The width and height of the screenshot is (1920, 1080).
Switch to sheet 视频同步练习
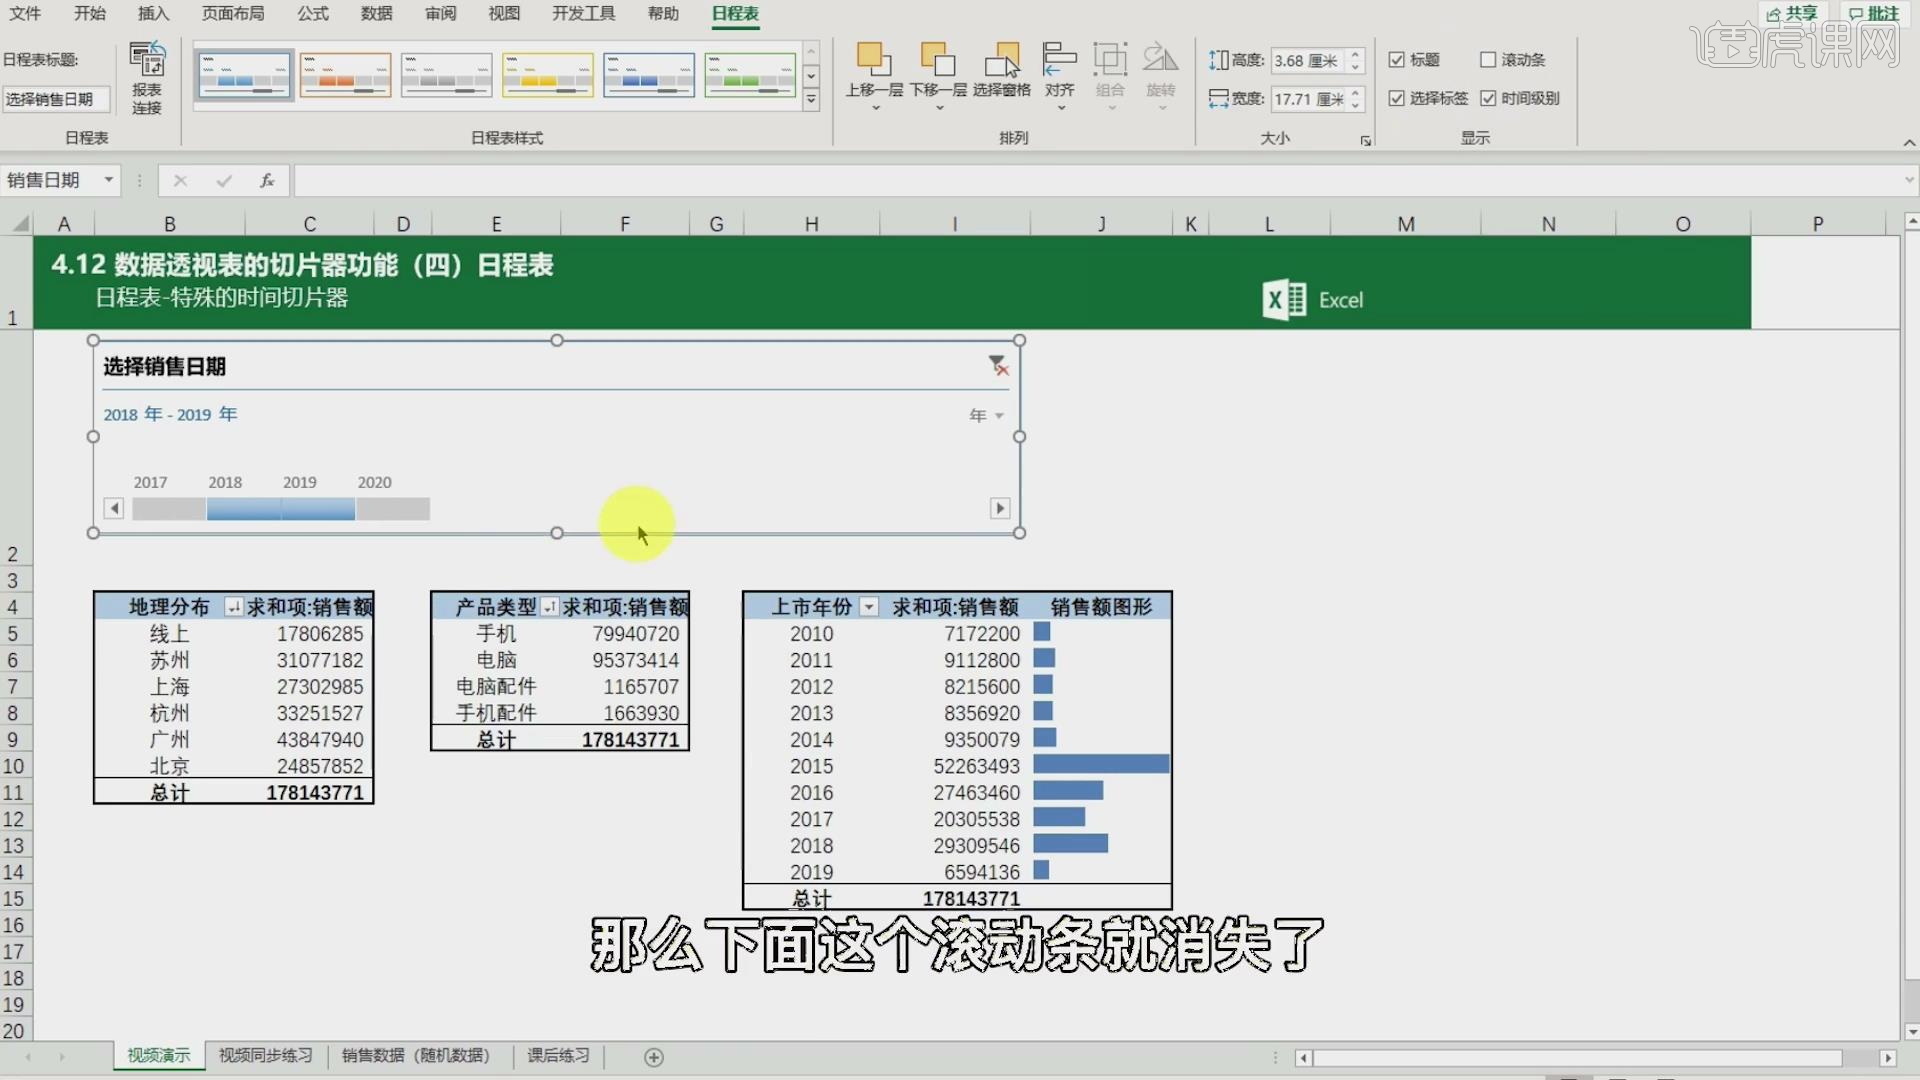[x=266, y=1056]
